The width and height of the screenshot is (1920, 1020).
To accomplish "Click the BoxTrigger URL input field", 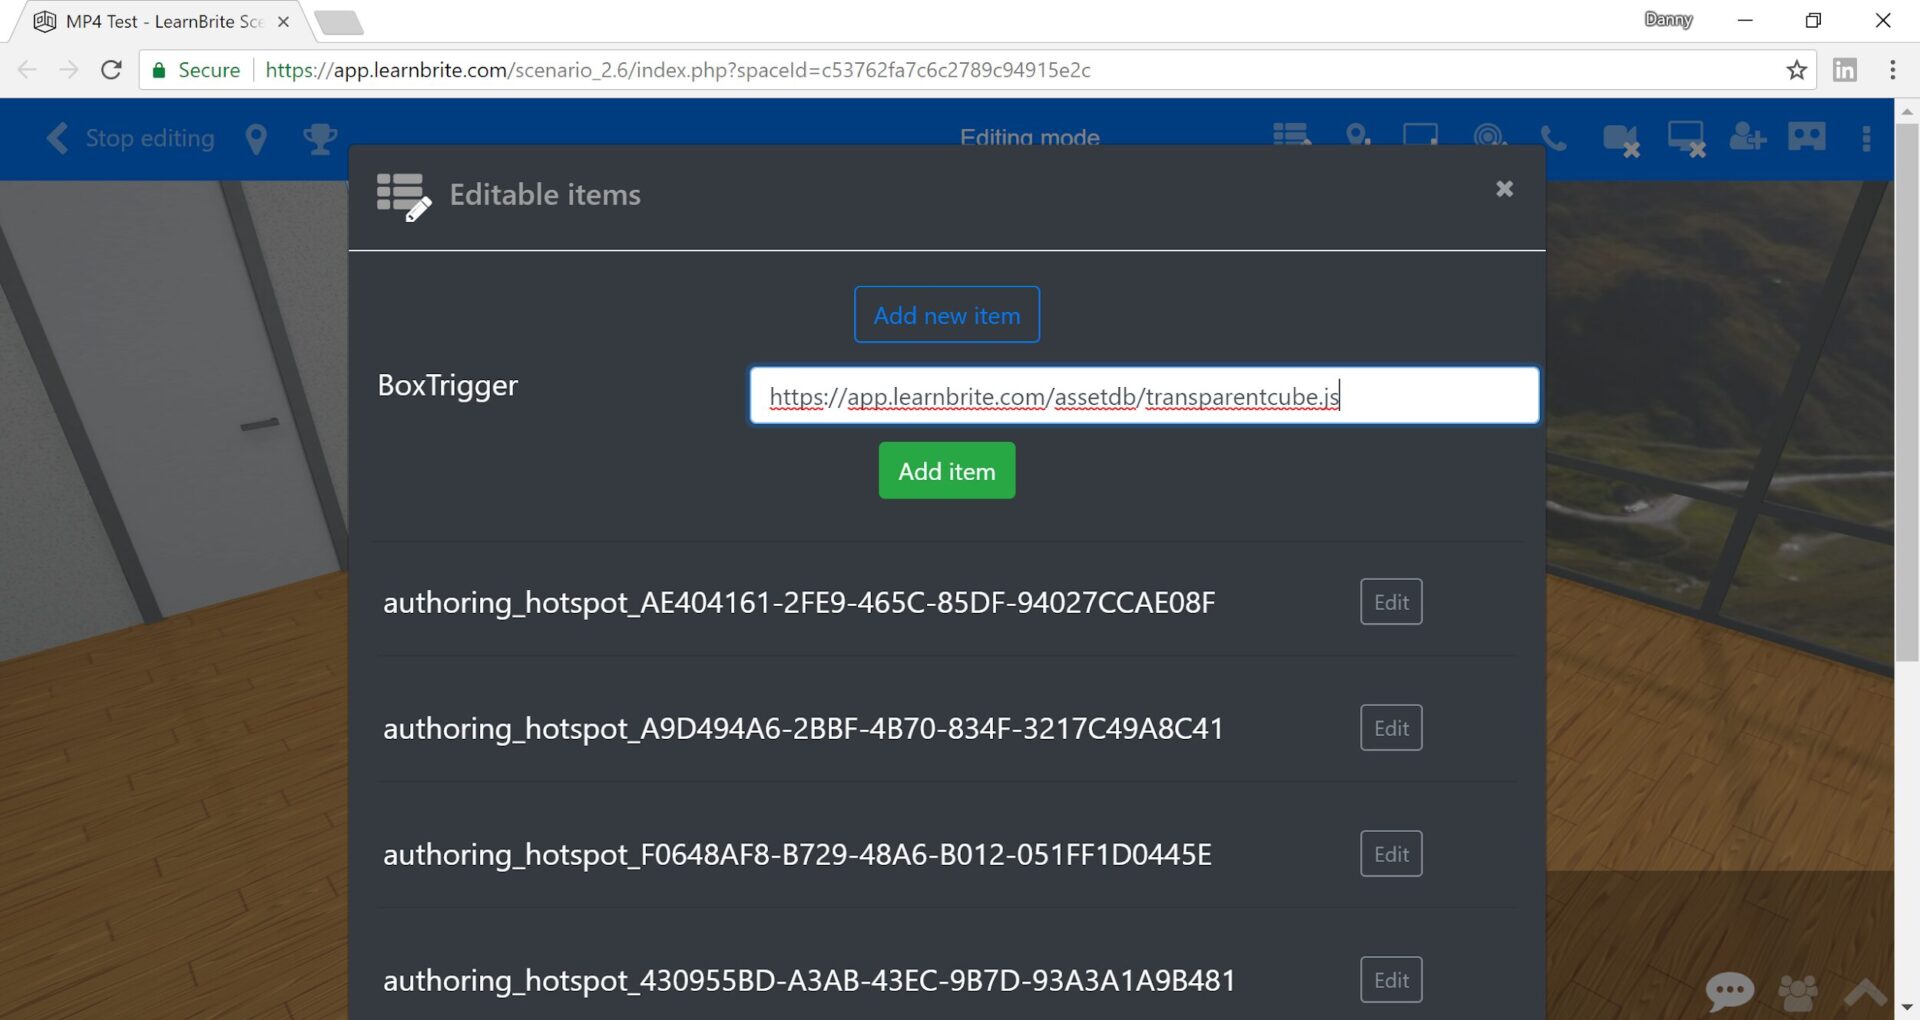I will click(1143, 396).
